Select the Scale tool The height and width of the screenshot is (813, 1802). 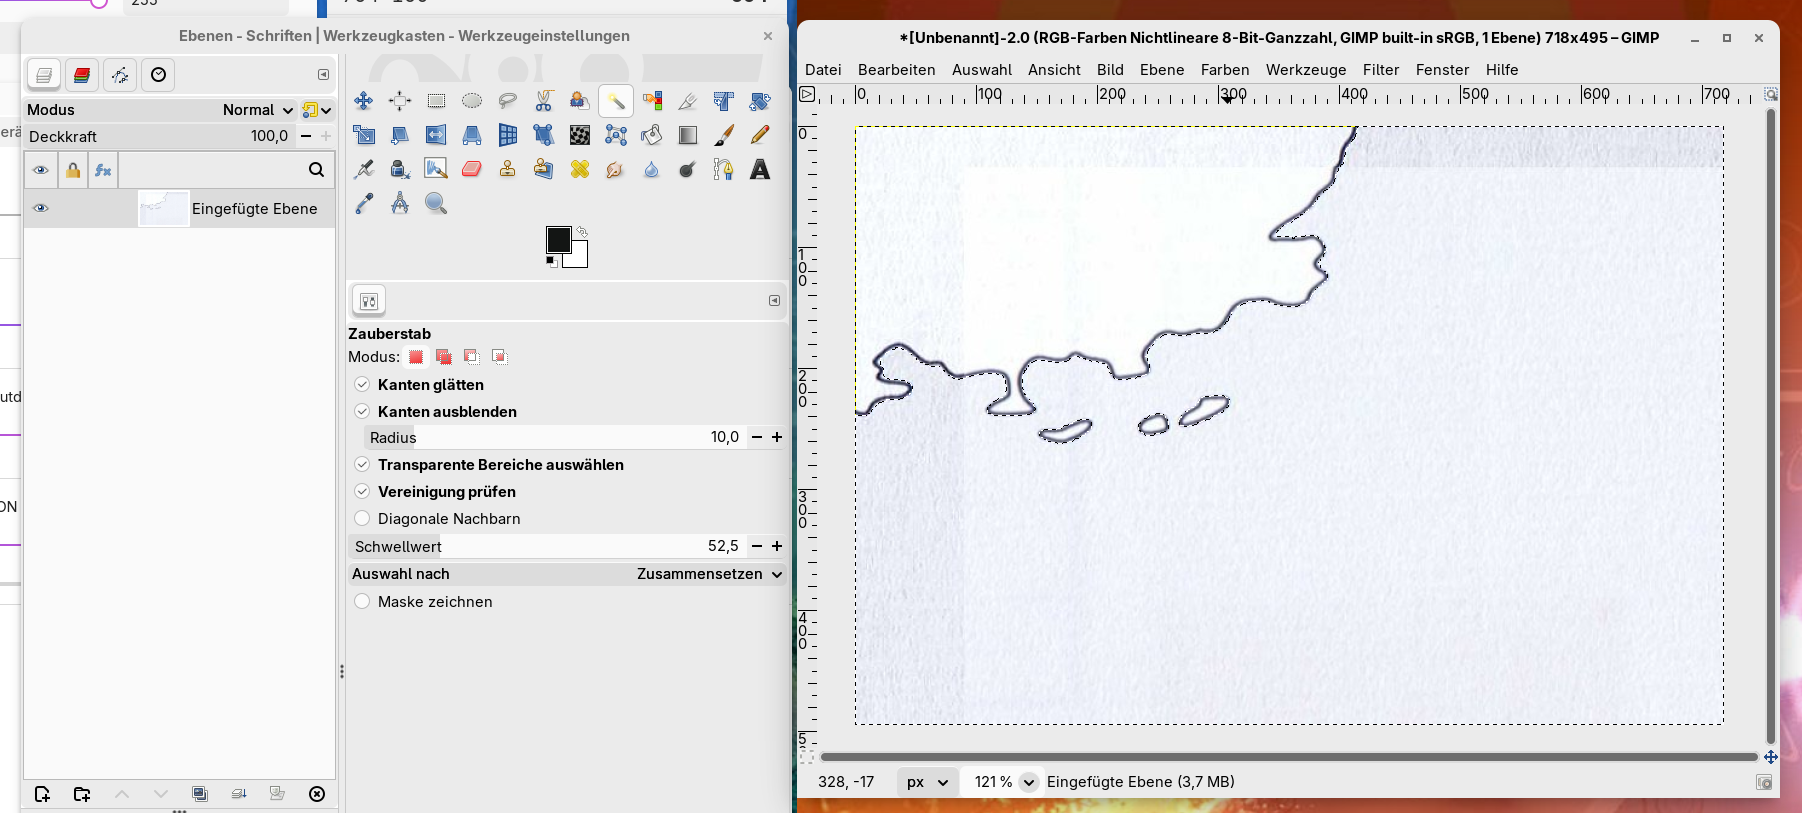pyautogui.click(x=364, y=135)
